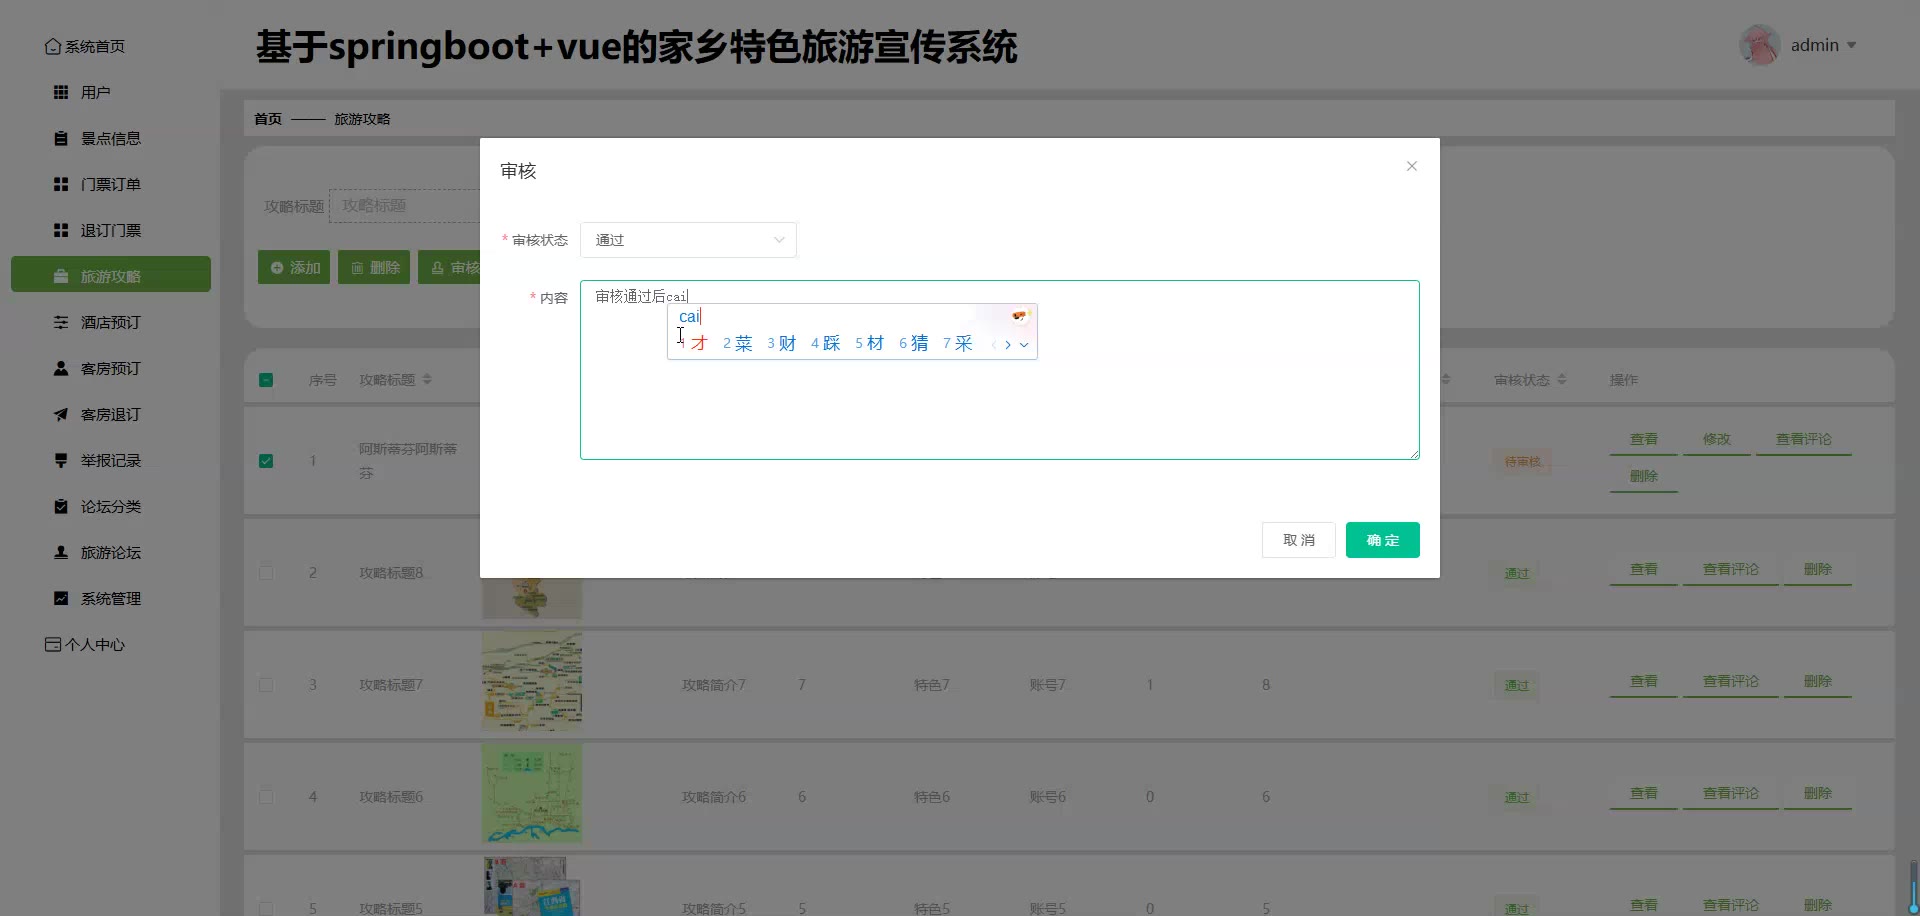Click the input method logo icon
Screen dimensions: 1920x916
(x=1019, y=316)
